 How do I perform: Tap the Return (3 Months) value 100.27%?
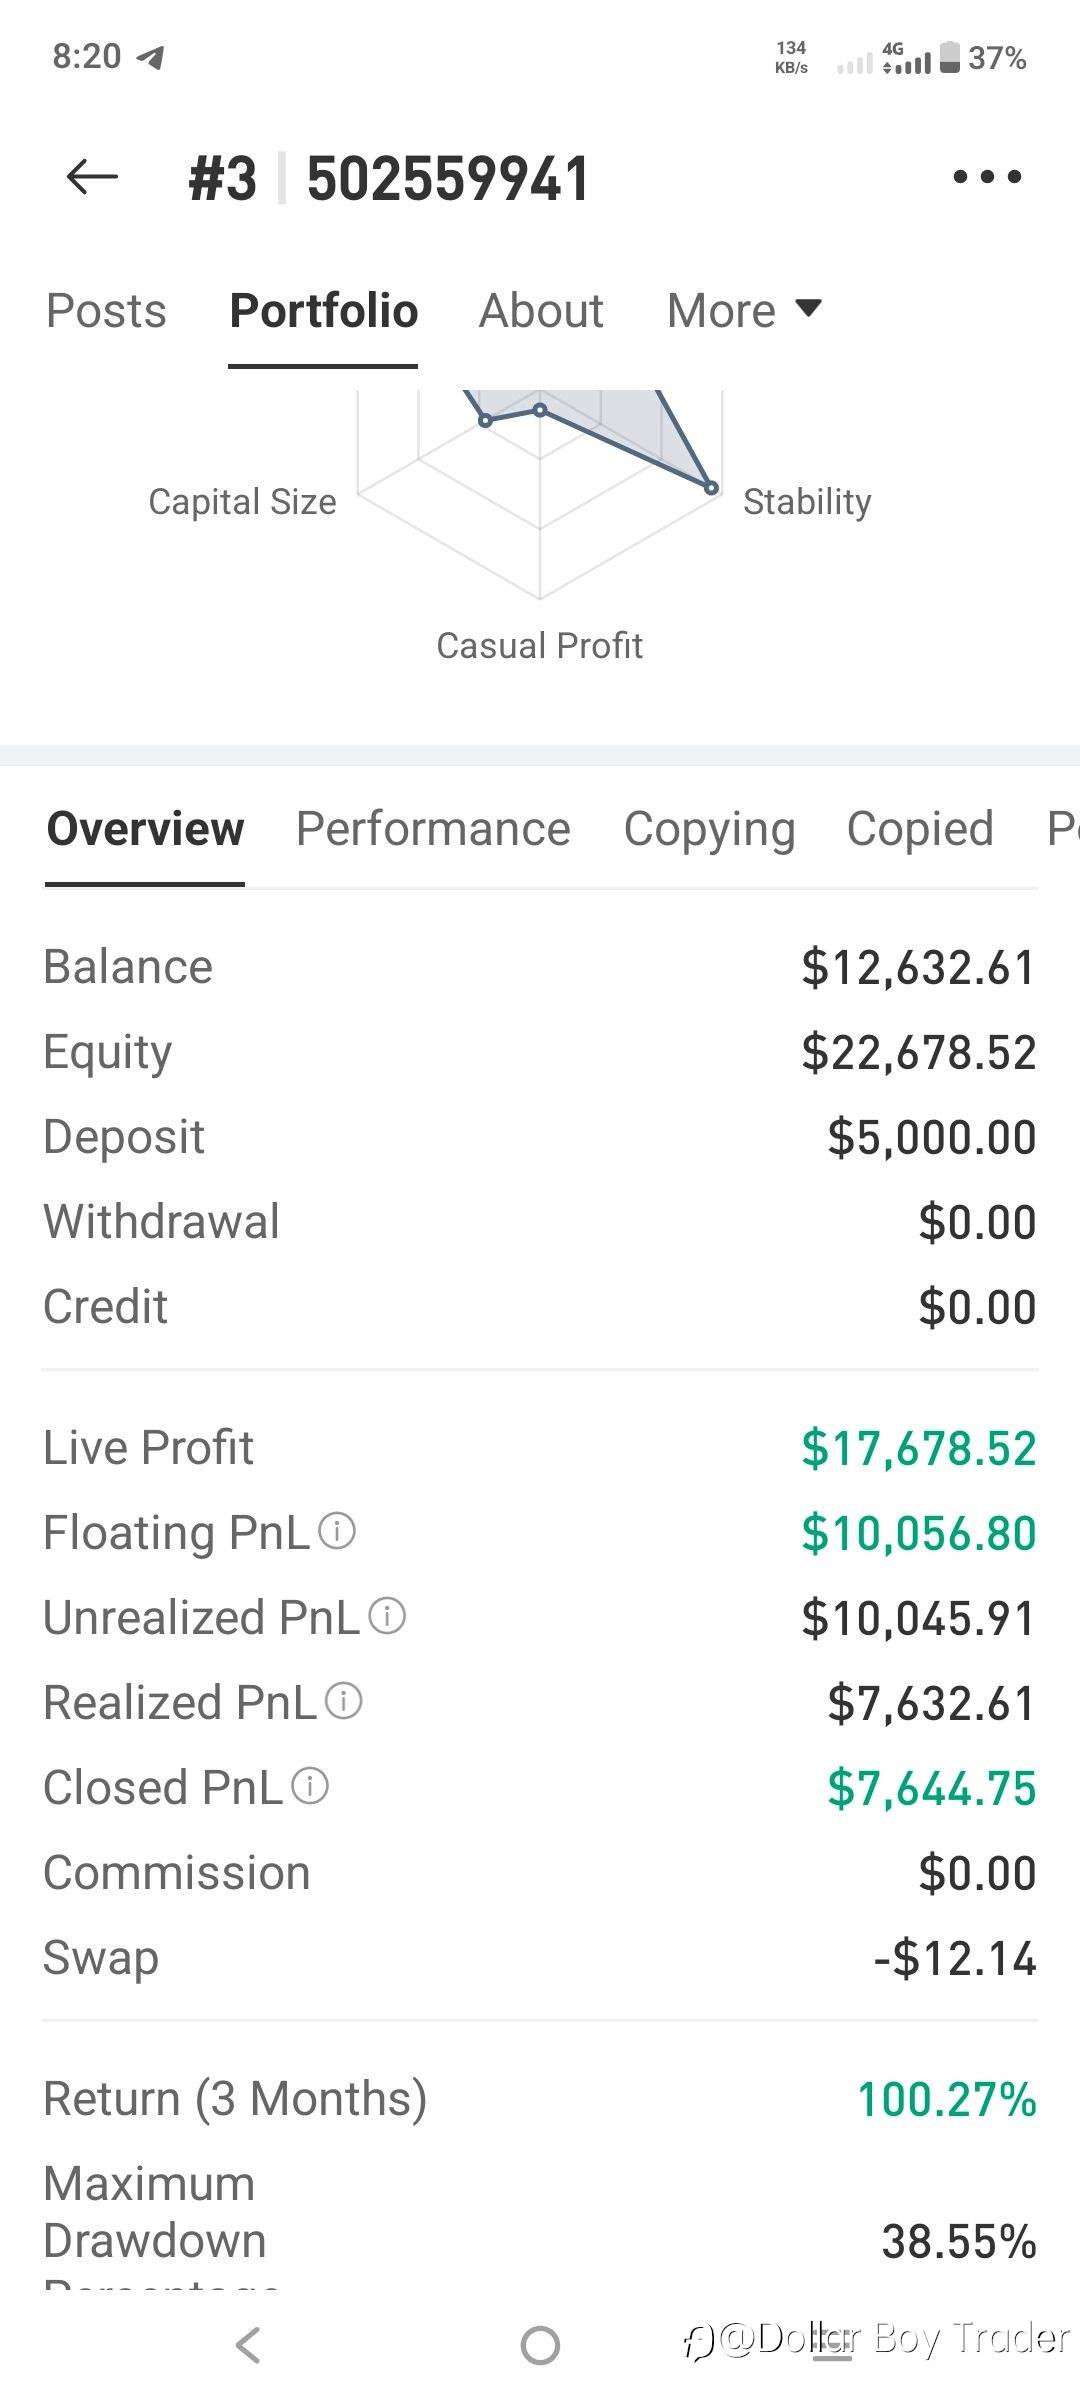pos(947,2099)
